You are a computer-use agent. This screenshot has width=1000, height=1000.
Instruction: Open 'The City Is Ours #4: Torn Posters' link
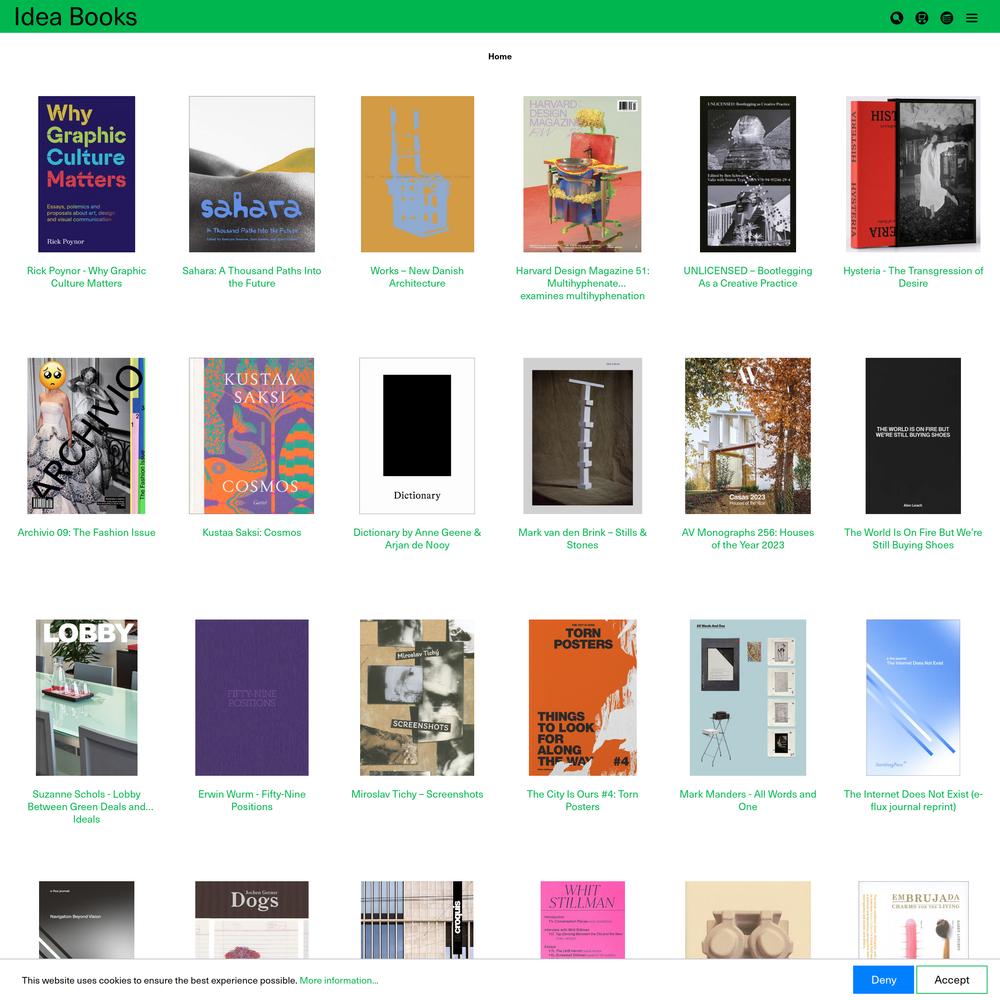(x=582, y=800)
